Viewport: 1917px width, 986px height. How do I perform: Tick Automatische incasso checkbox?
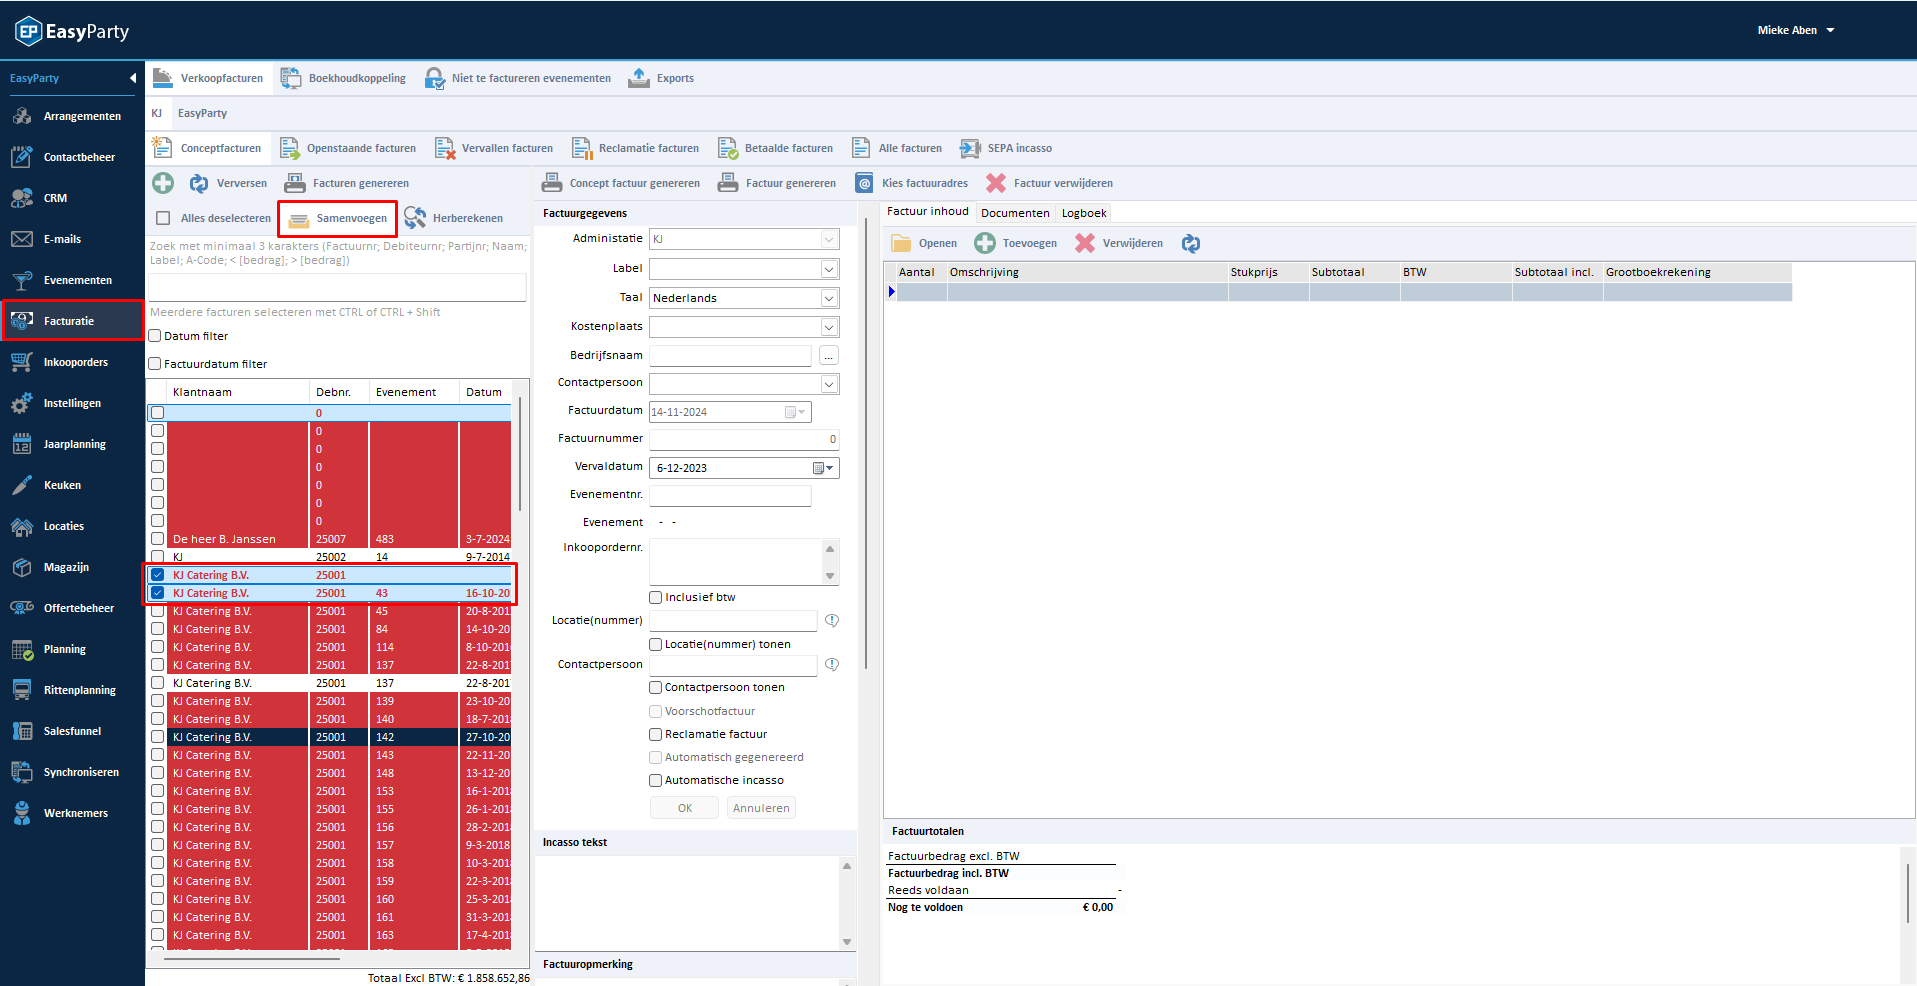pos(656,780)
